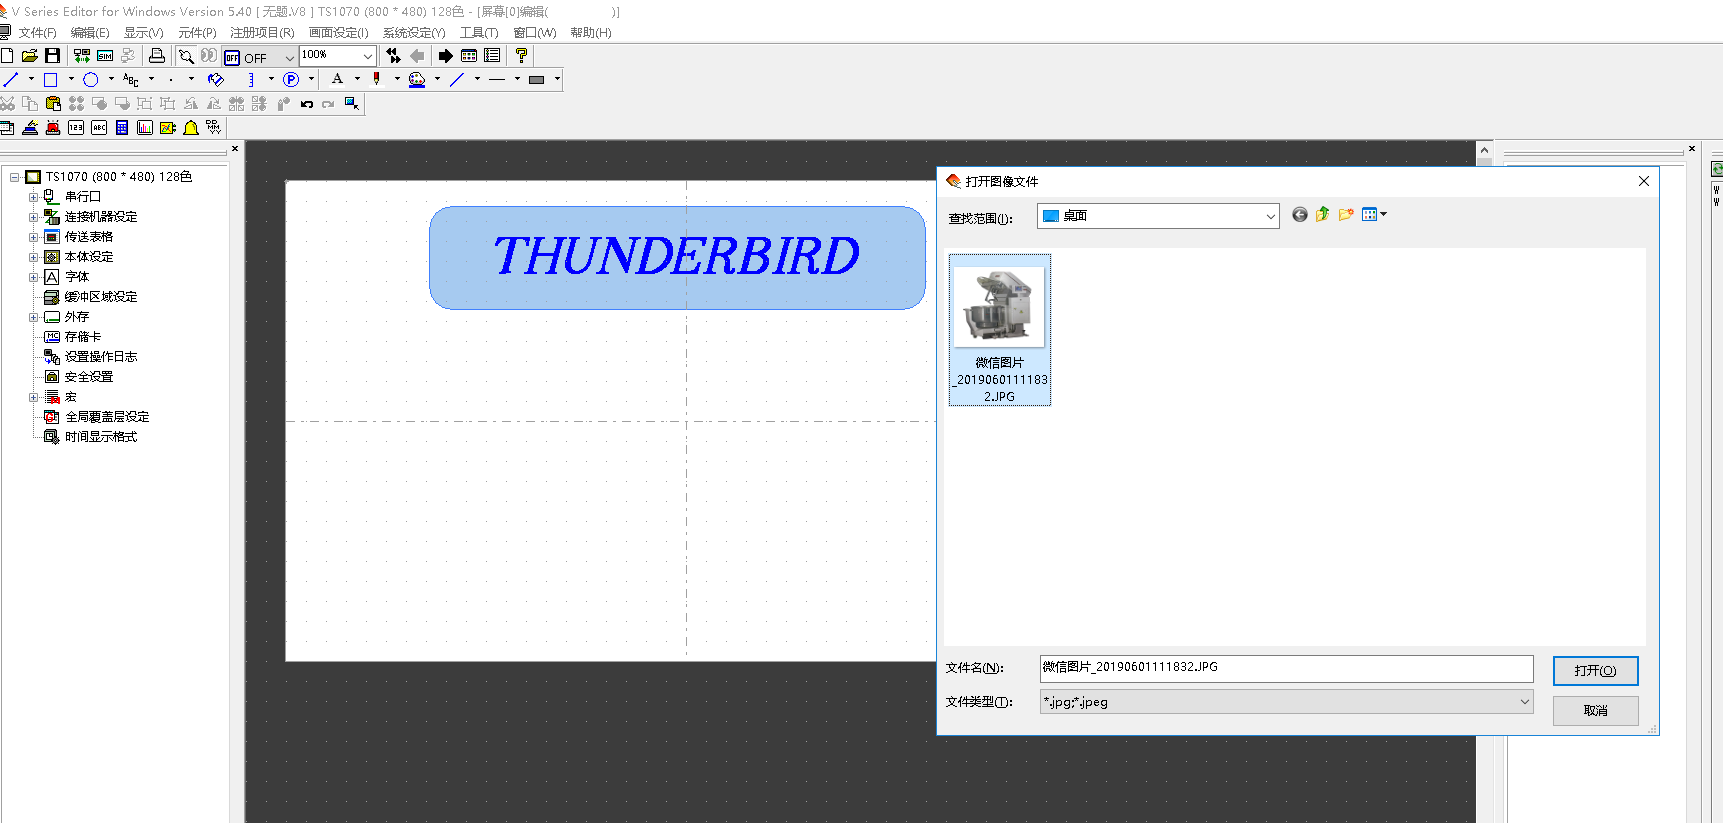Click the print icon in the toolbar
The width and height of the screenshot is (1723, 823).
[x=157, y=56]
